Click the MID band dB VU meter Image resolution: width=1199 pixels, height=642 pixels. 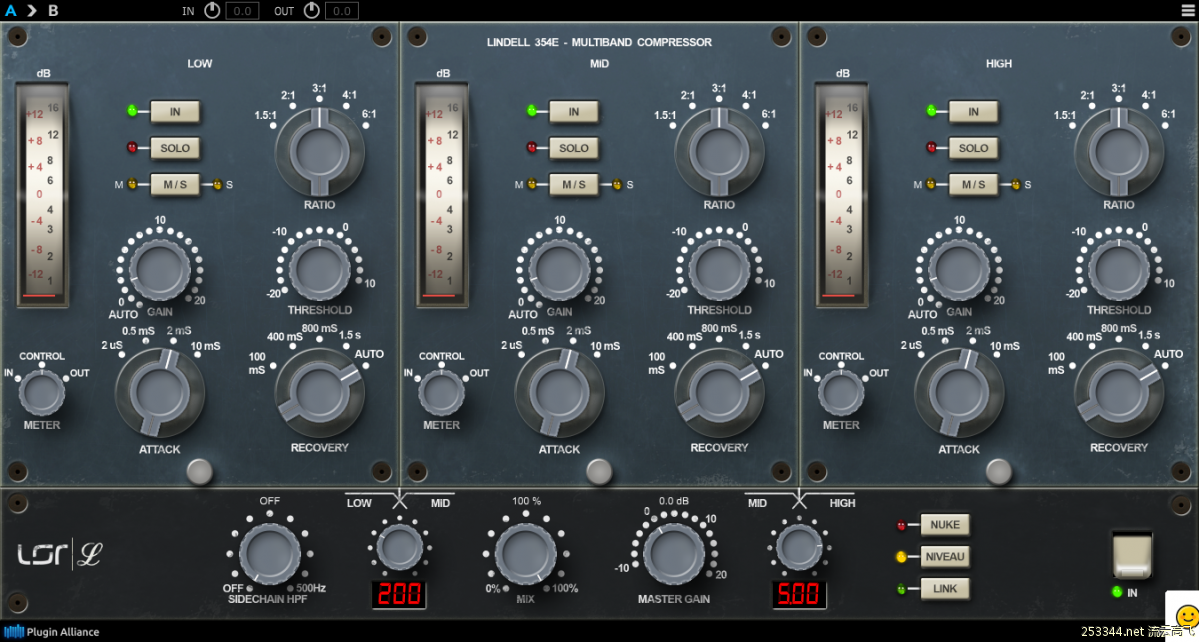442,195
